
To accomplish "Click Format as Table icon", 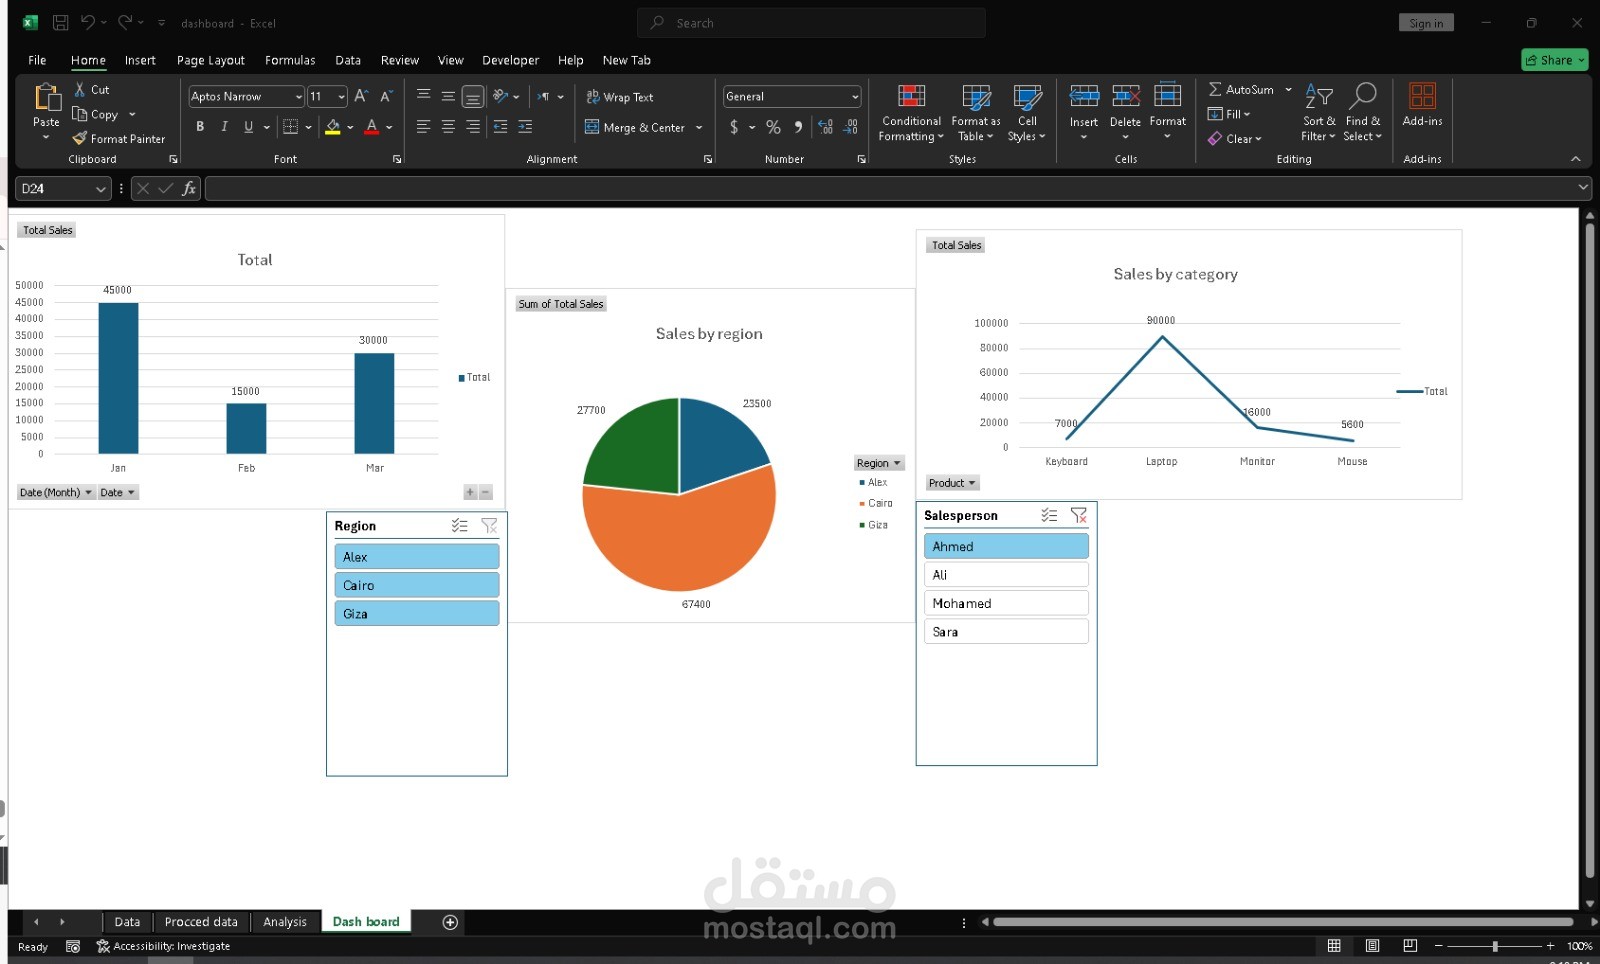I will pyautogui.click(x=976, y=97).
